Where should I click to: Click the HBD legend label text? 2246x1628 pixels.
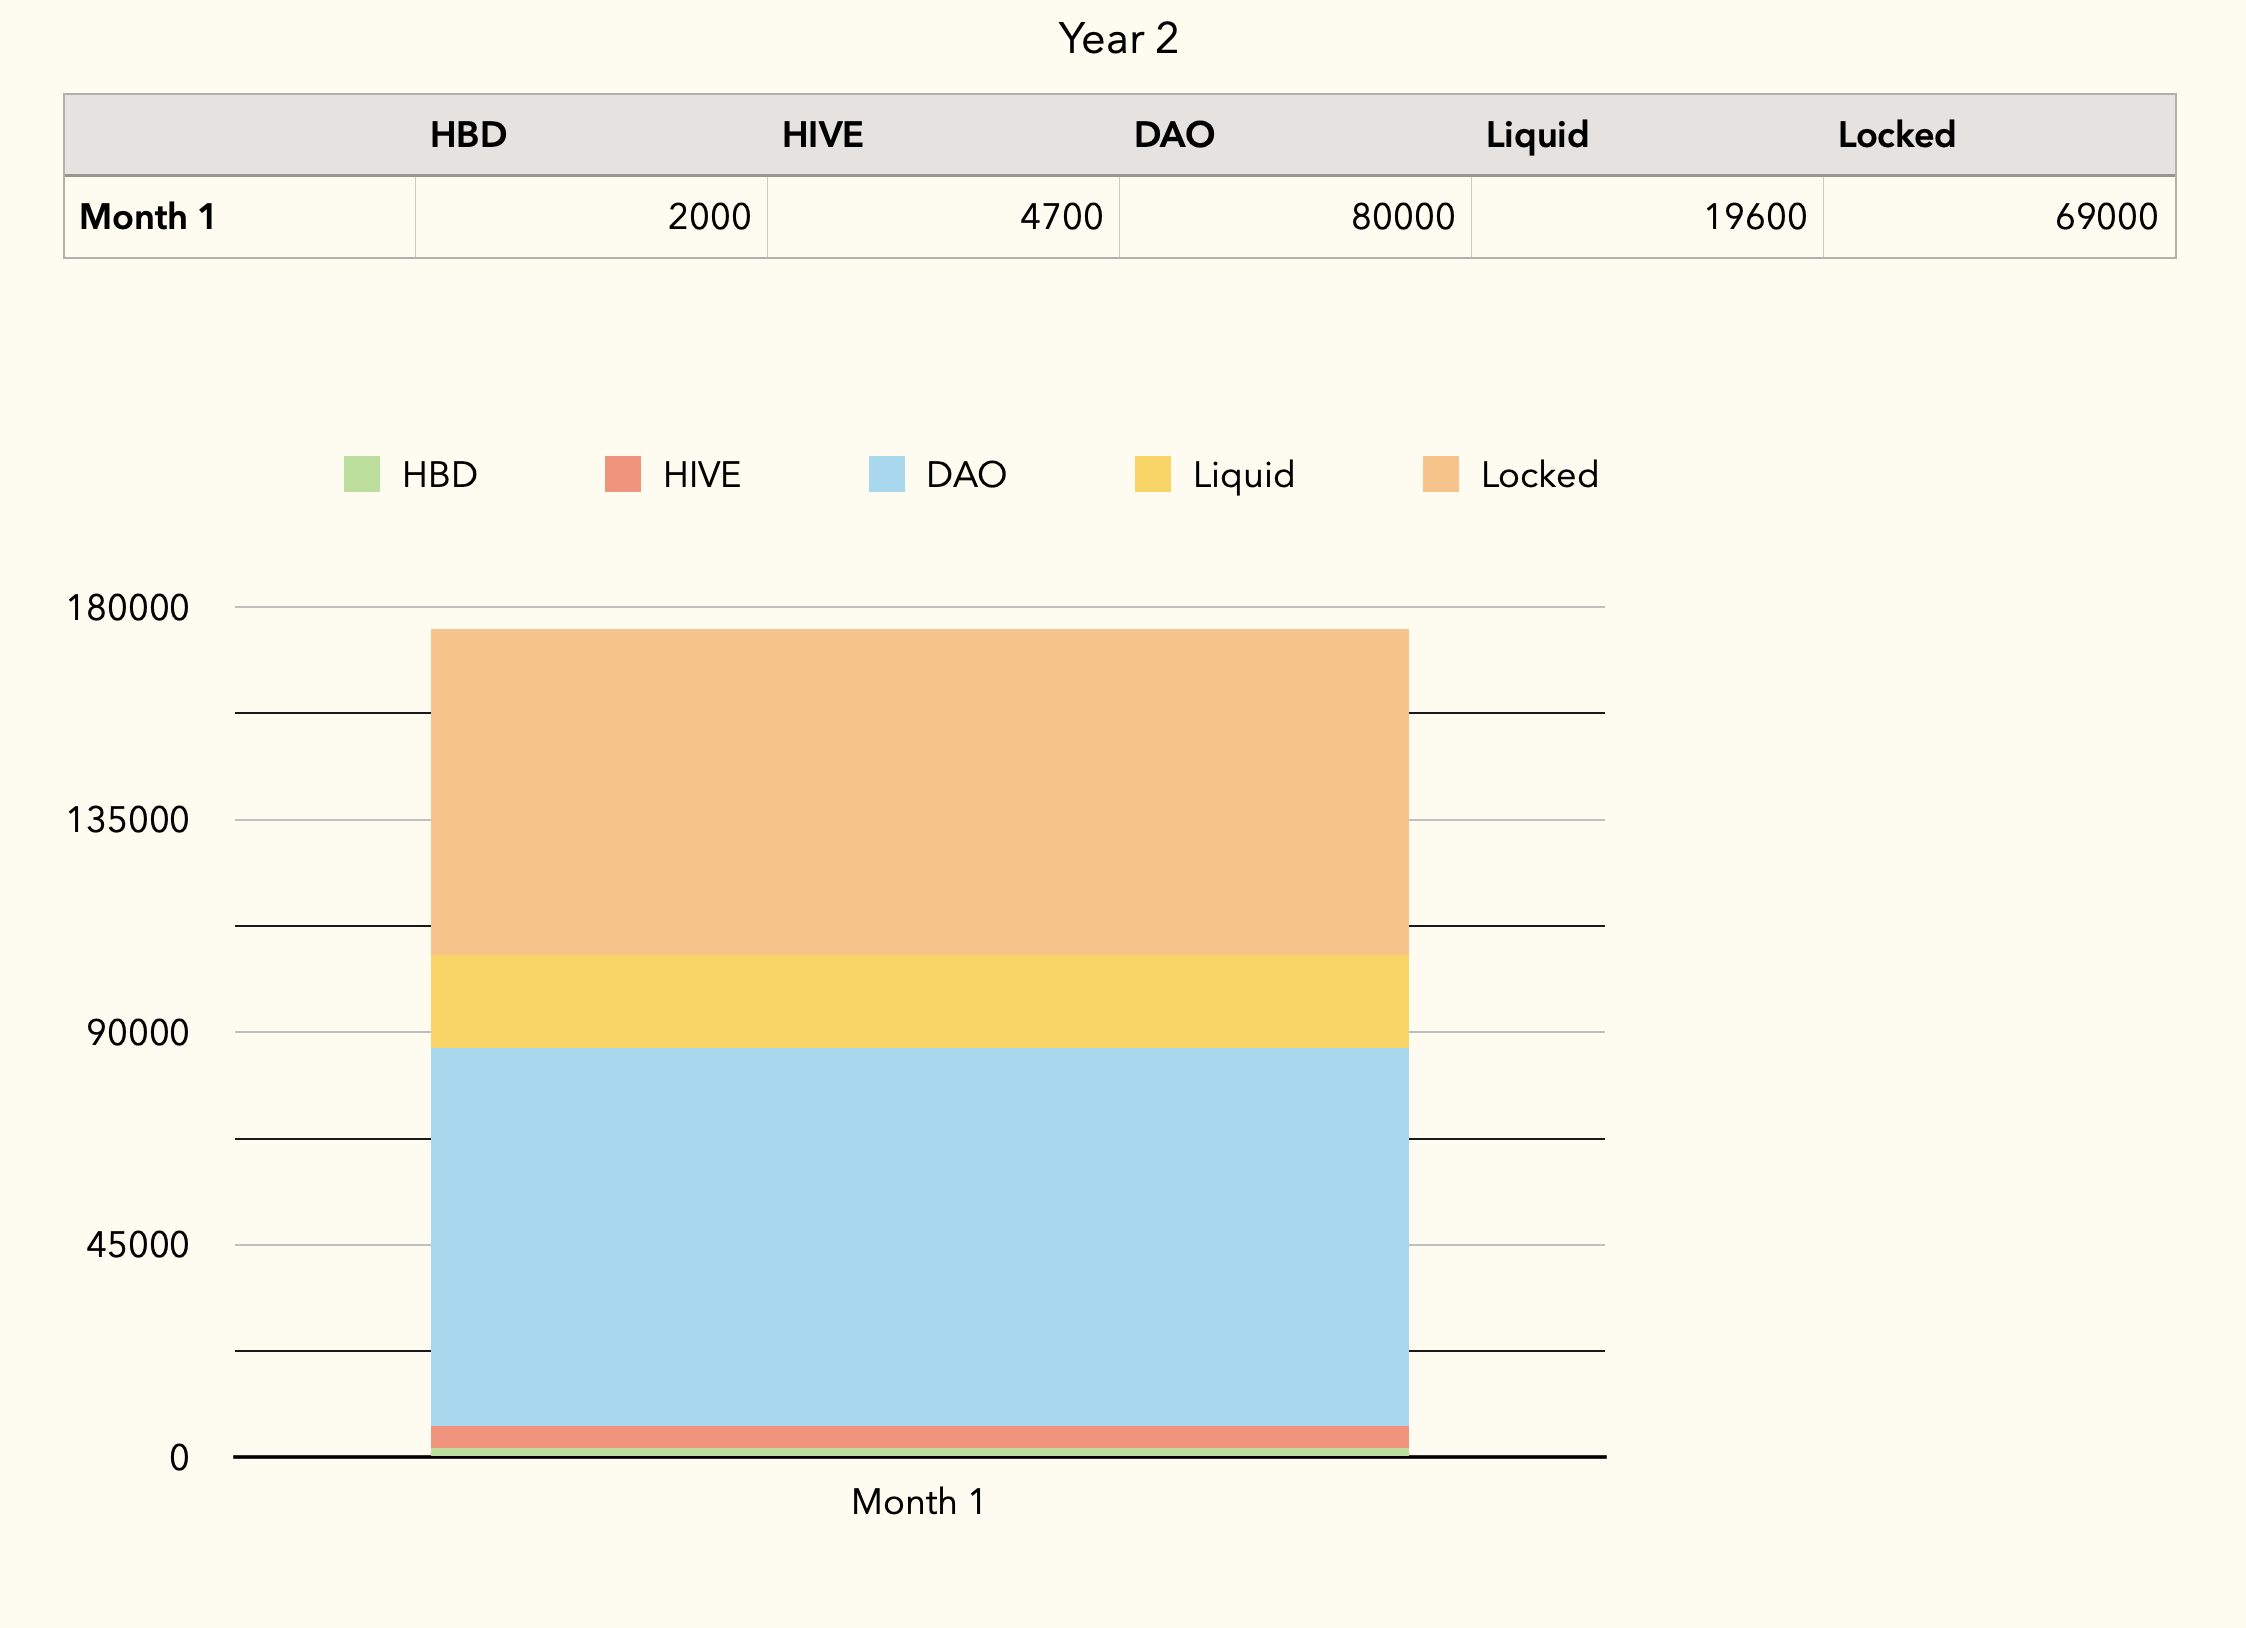[440, 475]
